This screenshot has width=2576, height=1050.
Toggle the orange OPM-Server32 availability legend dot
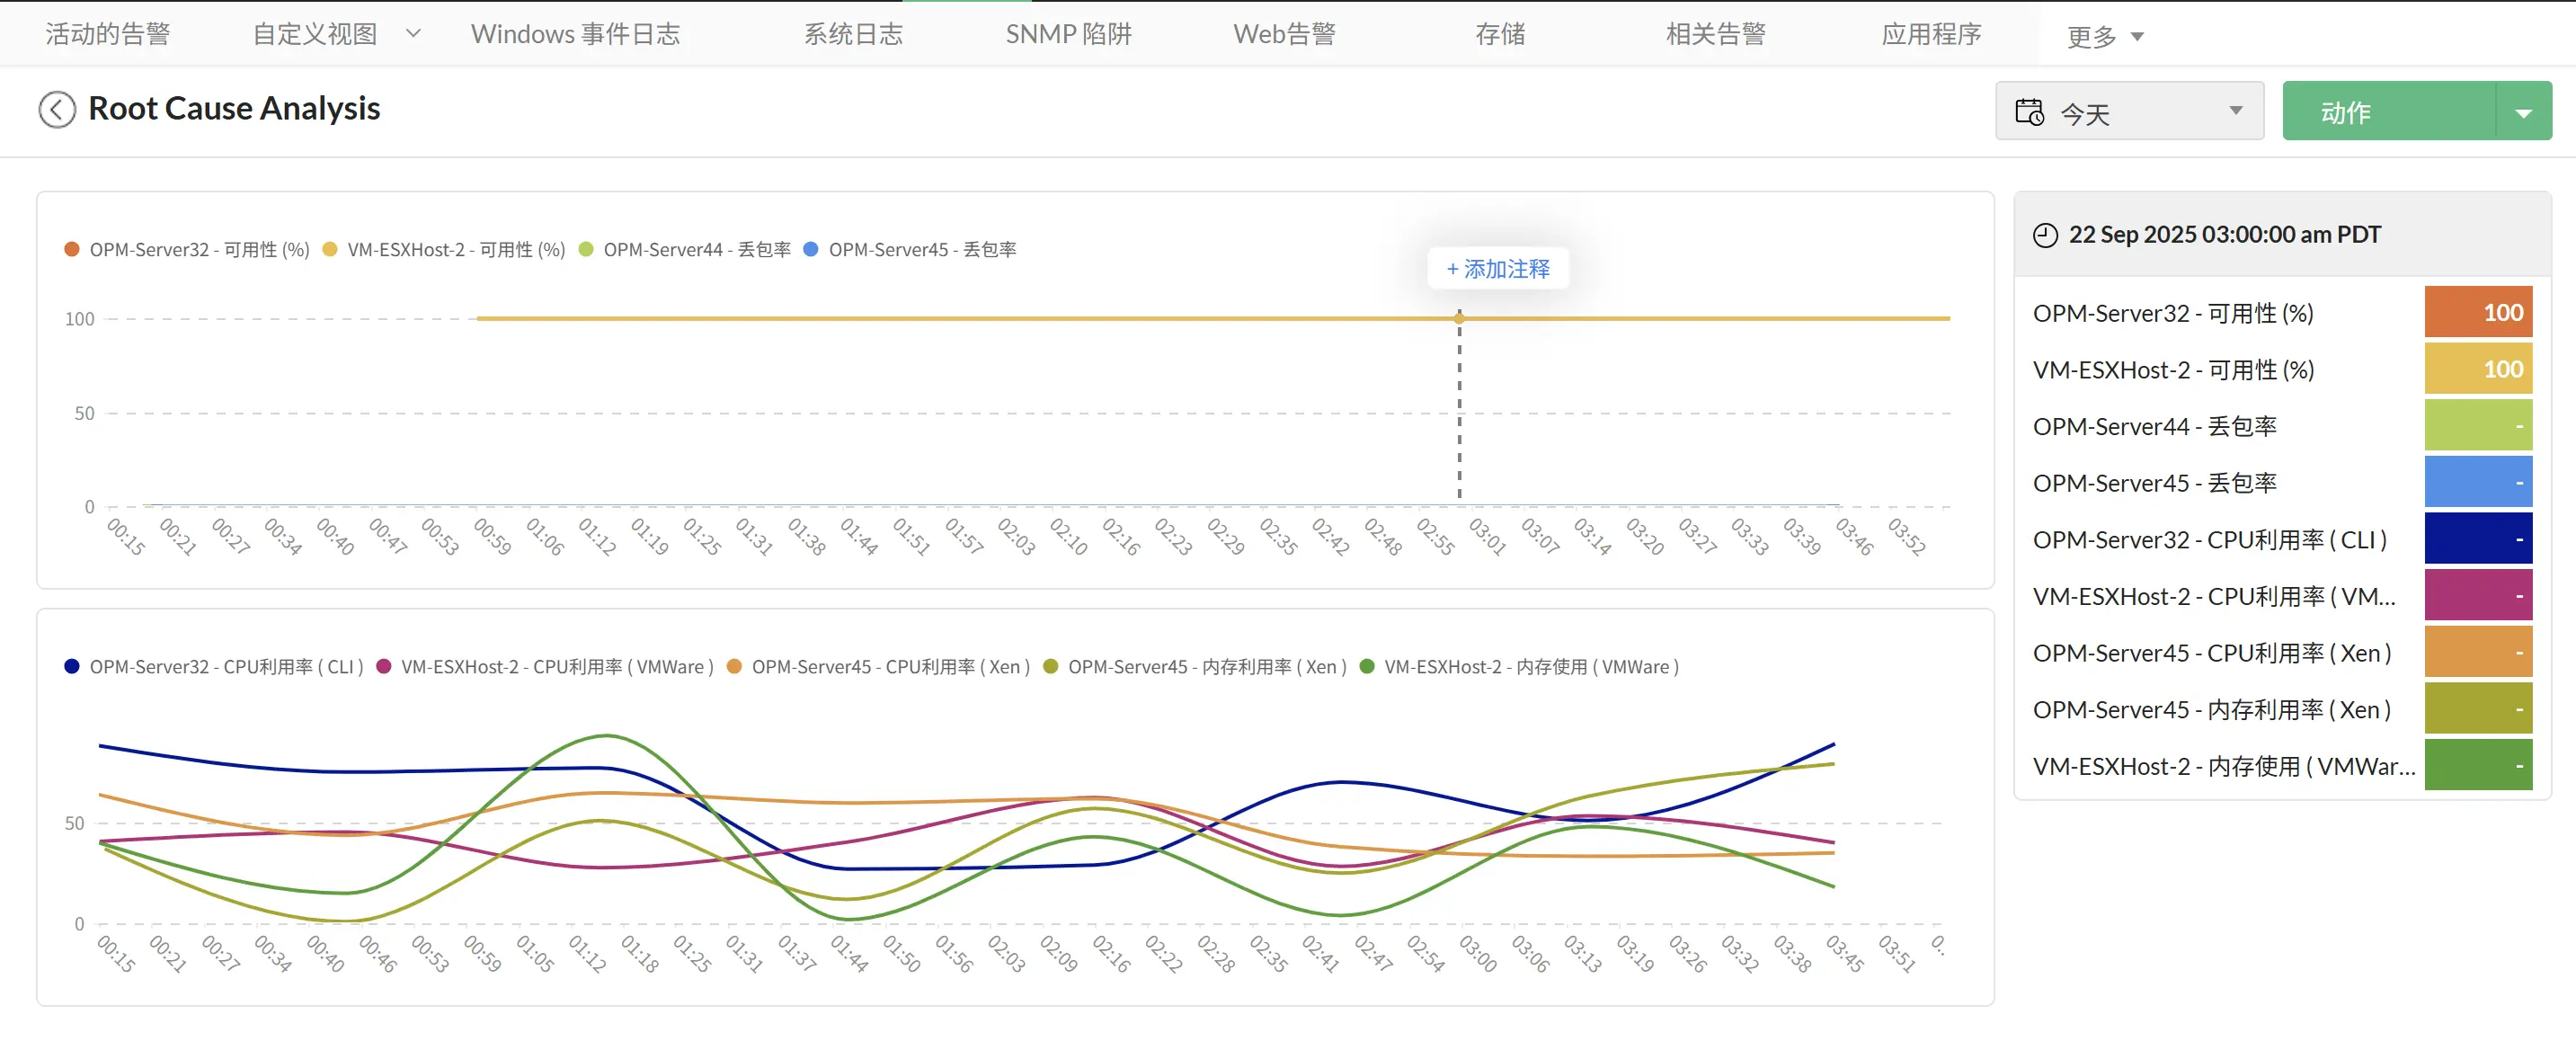tap(72, 249)
